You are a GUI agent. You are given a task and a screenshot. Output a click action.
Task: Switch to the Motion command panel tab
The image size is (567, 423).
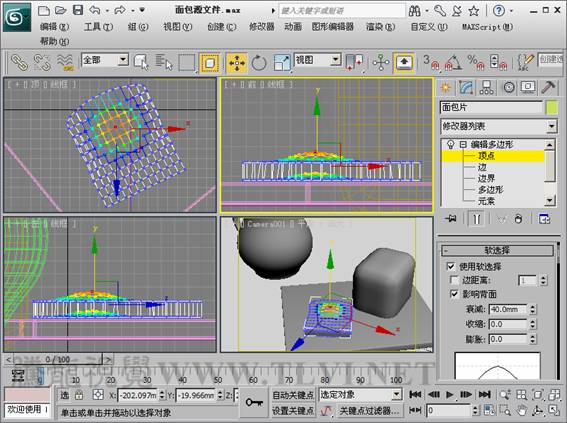click(x=508, y=87)
